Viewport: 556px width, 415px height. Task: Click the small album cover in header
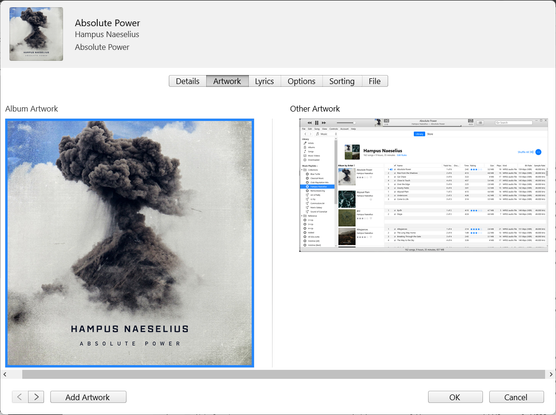(x=36, y=34)
